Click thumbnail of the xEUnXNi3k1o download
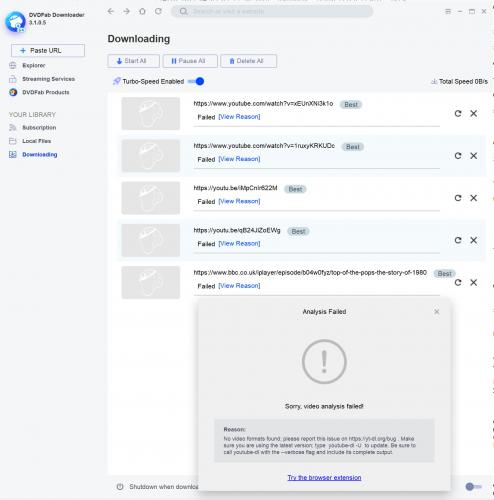Image resolution: width=494 pixels, height=500 pixels. coord(151,113)
